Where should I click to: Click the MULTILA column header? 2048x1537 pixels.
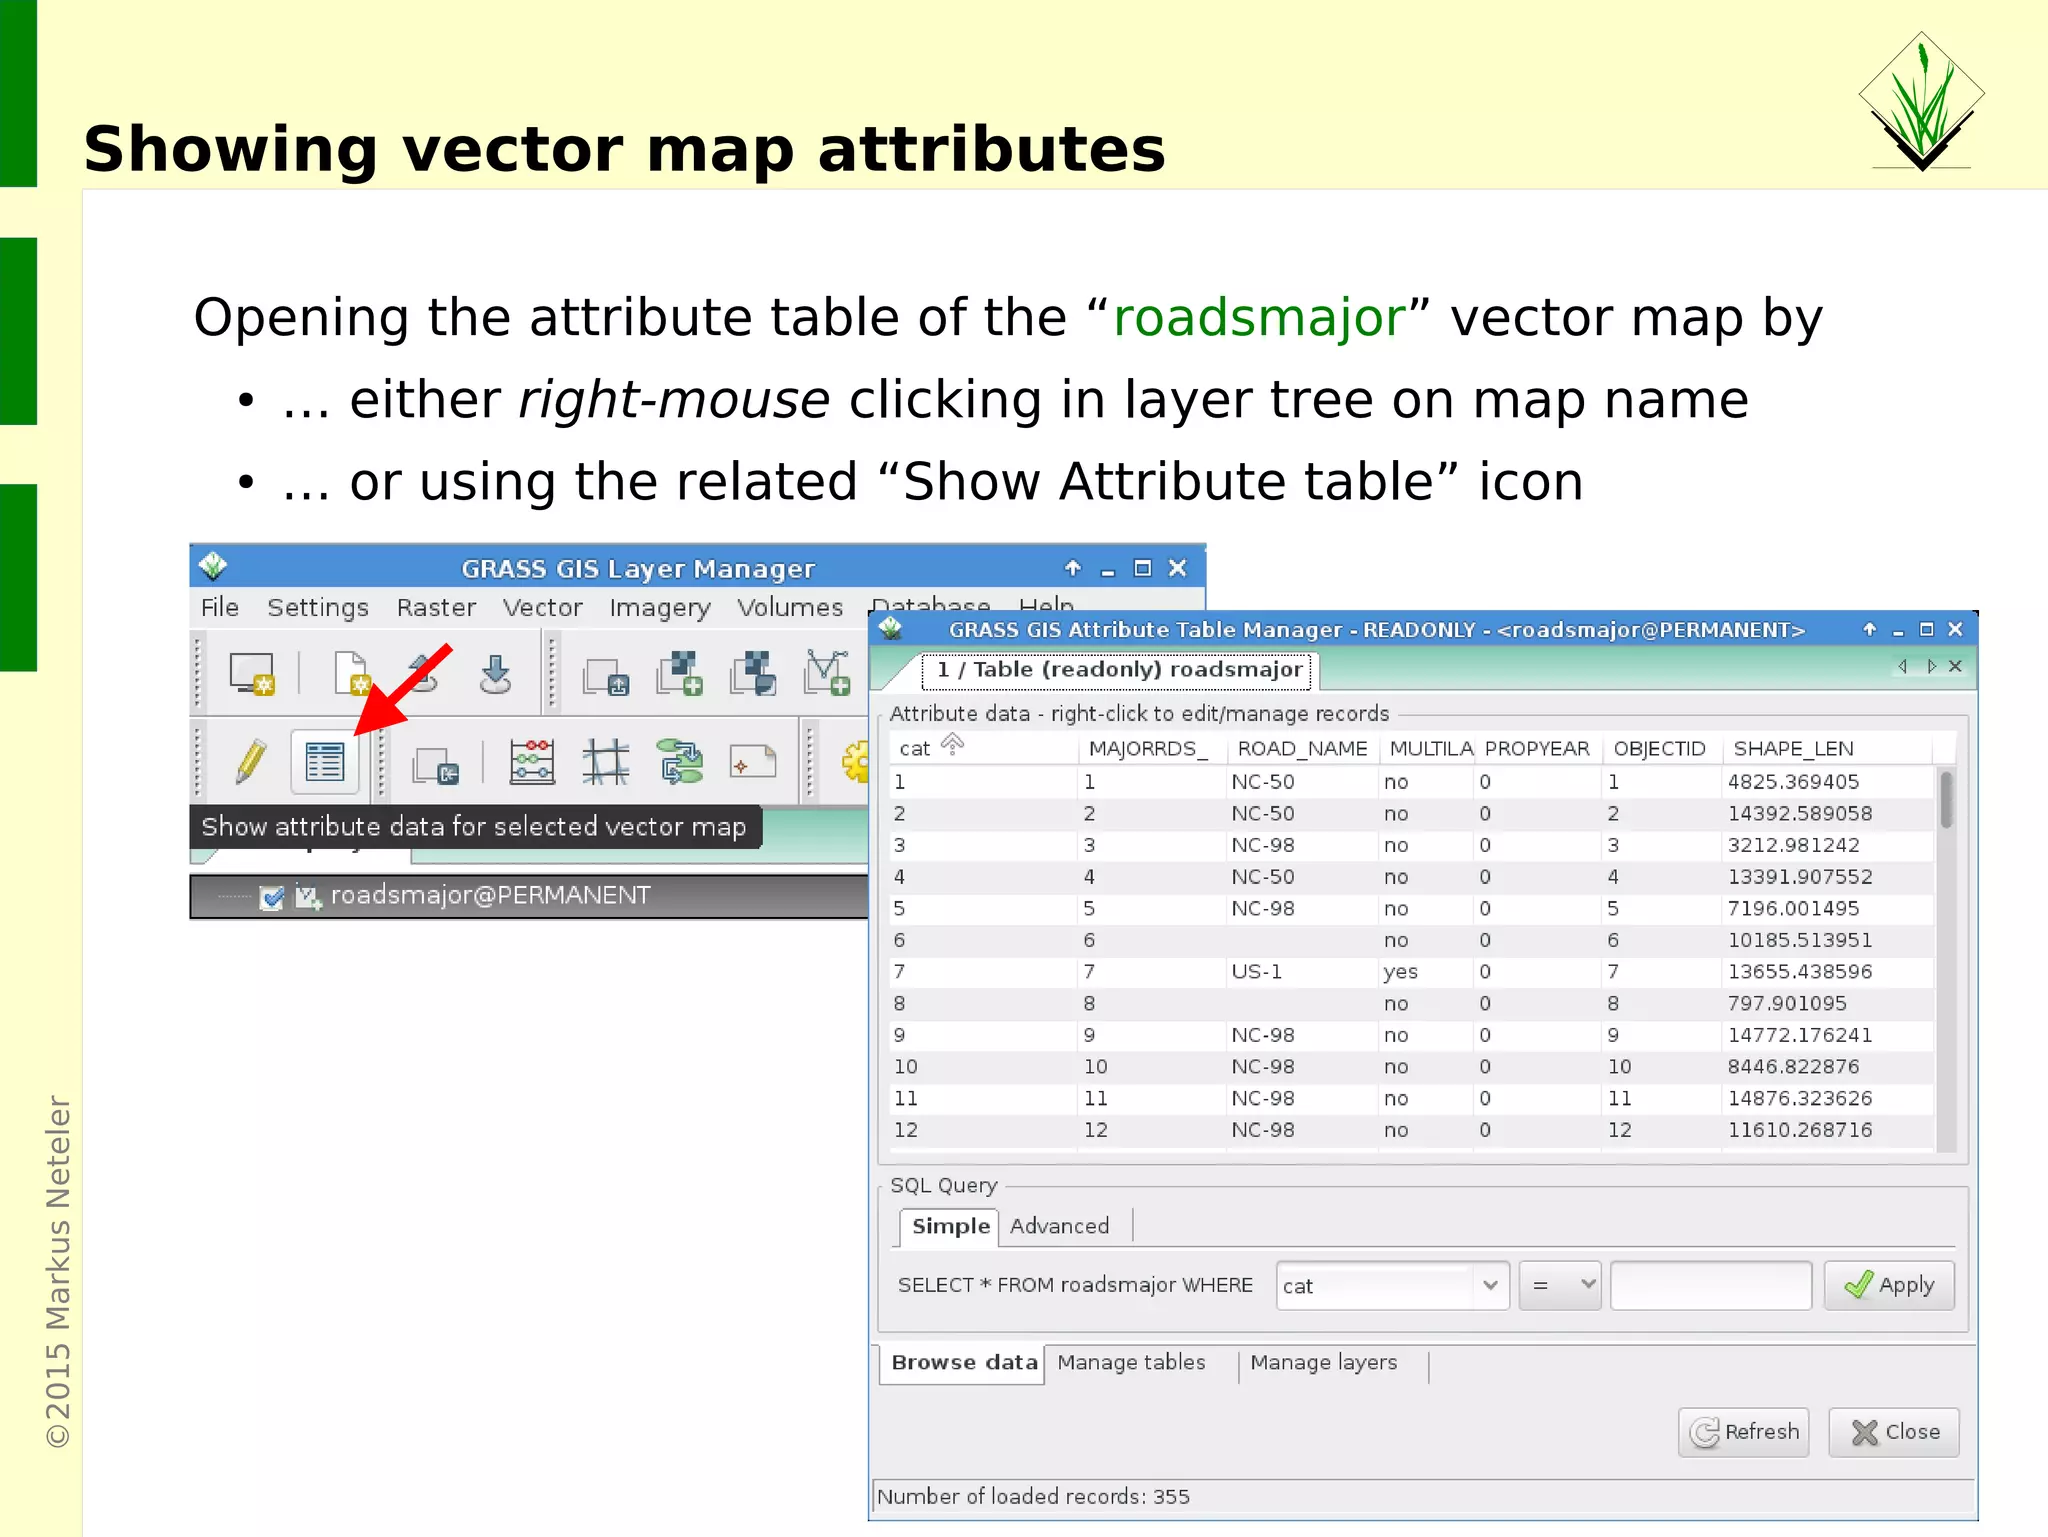1430,748
